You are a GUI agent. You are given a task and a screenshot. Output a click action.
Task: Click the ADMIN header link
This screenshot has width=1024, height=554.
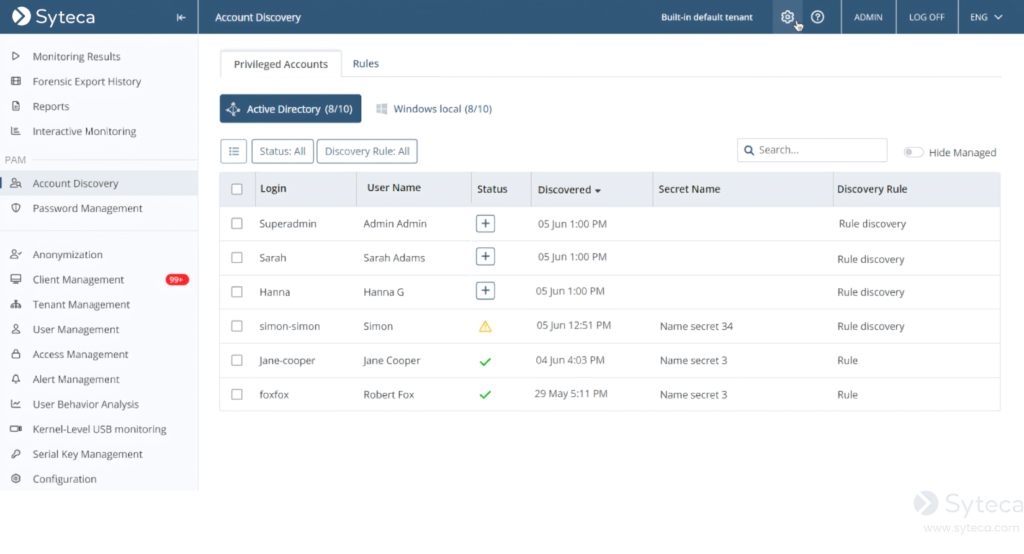[x=868, y=17]
